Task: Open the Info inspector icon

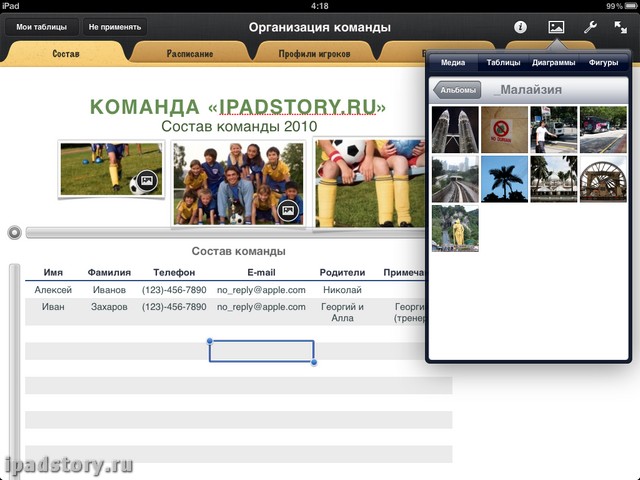Action: [520, 27]
